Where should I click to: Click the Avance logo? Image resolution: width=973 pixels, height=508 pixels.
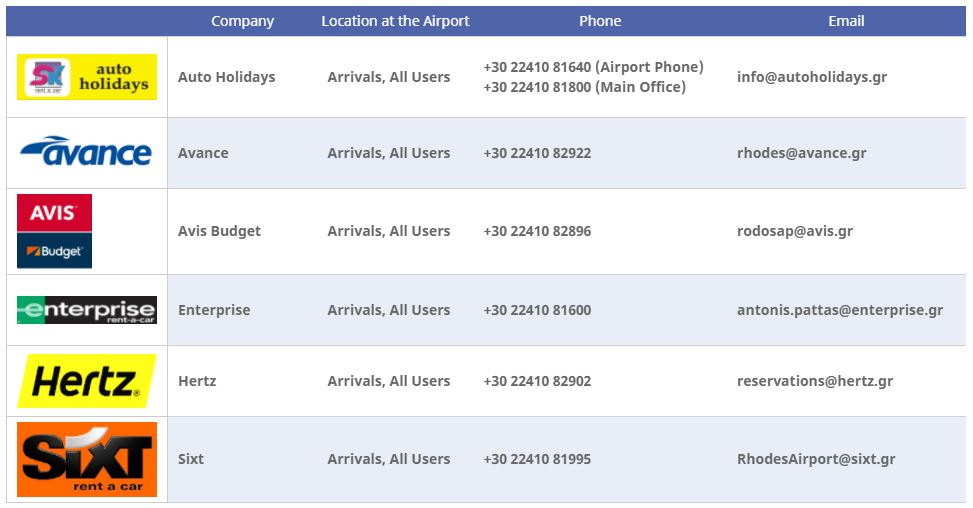click(86, 152)
